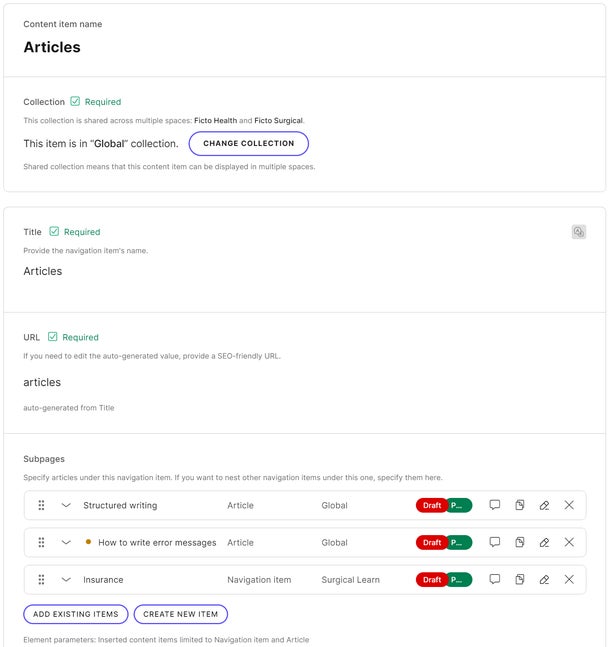Image resolution: width=608 pixels, height=647 pixels.
Task: Click the Required checkmark next to URL
Action: 52,337
